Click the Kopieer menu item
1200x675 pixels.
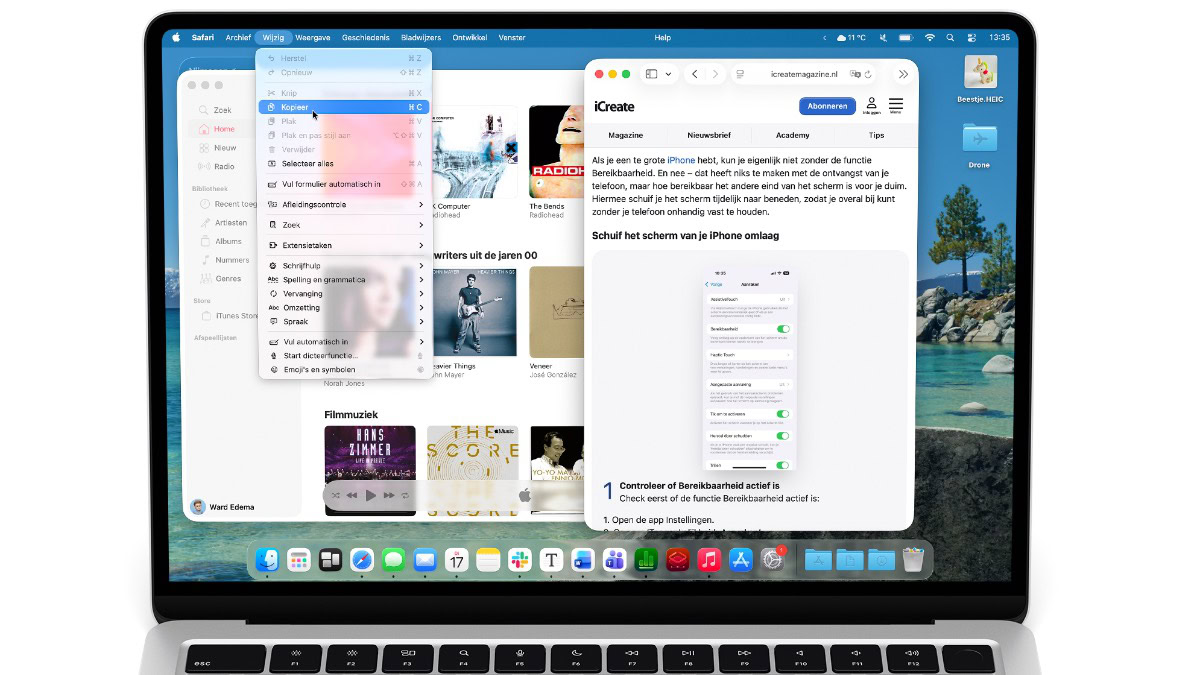point(344,107)
